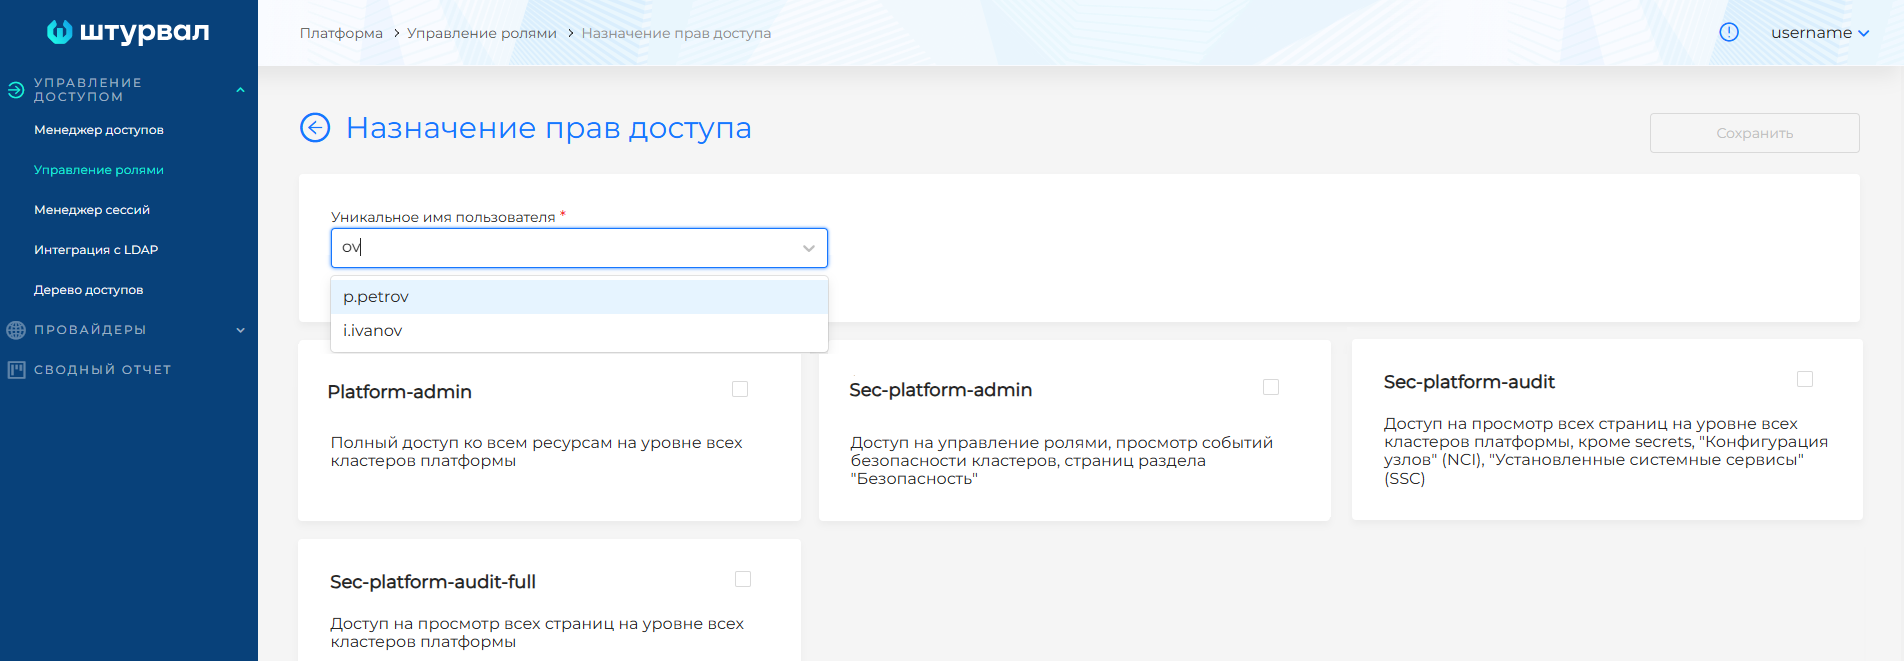The height and width of the screenshot is (661, 1904).
Task: Enable the Platform-admin role checkbox
Action: pyautogui.click(x=740, y=389)
